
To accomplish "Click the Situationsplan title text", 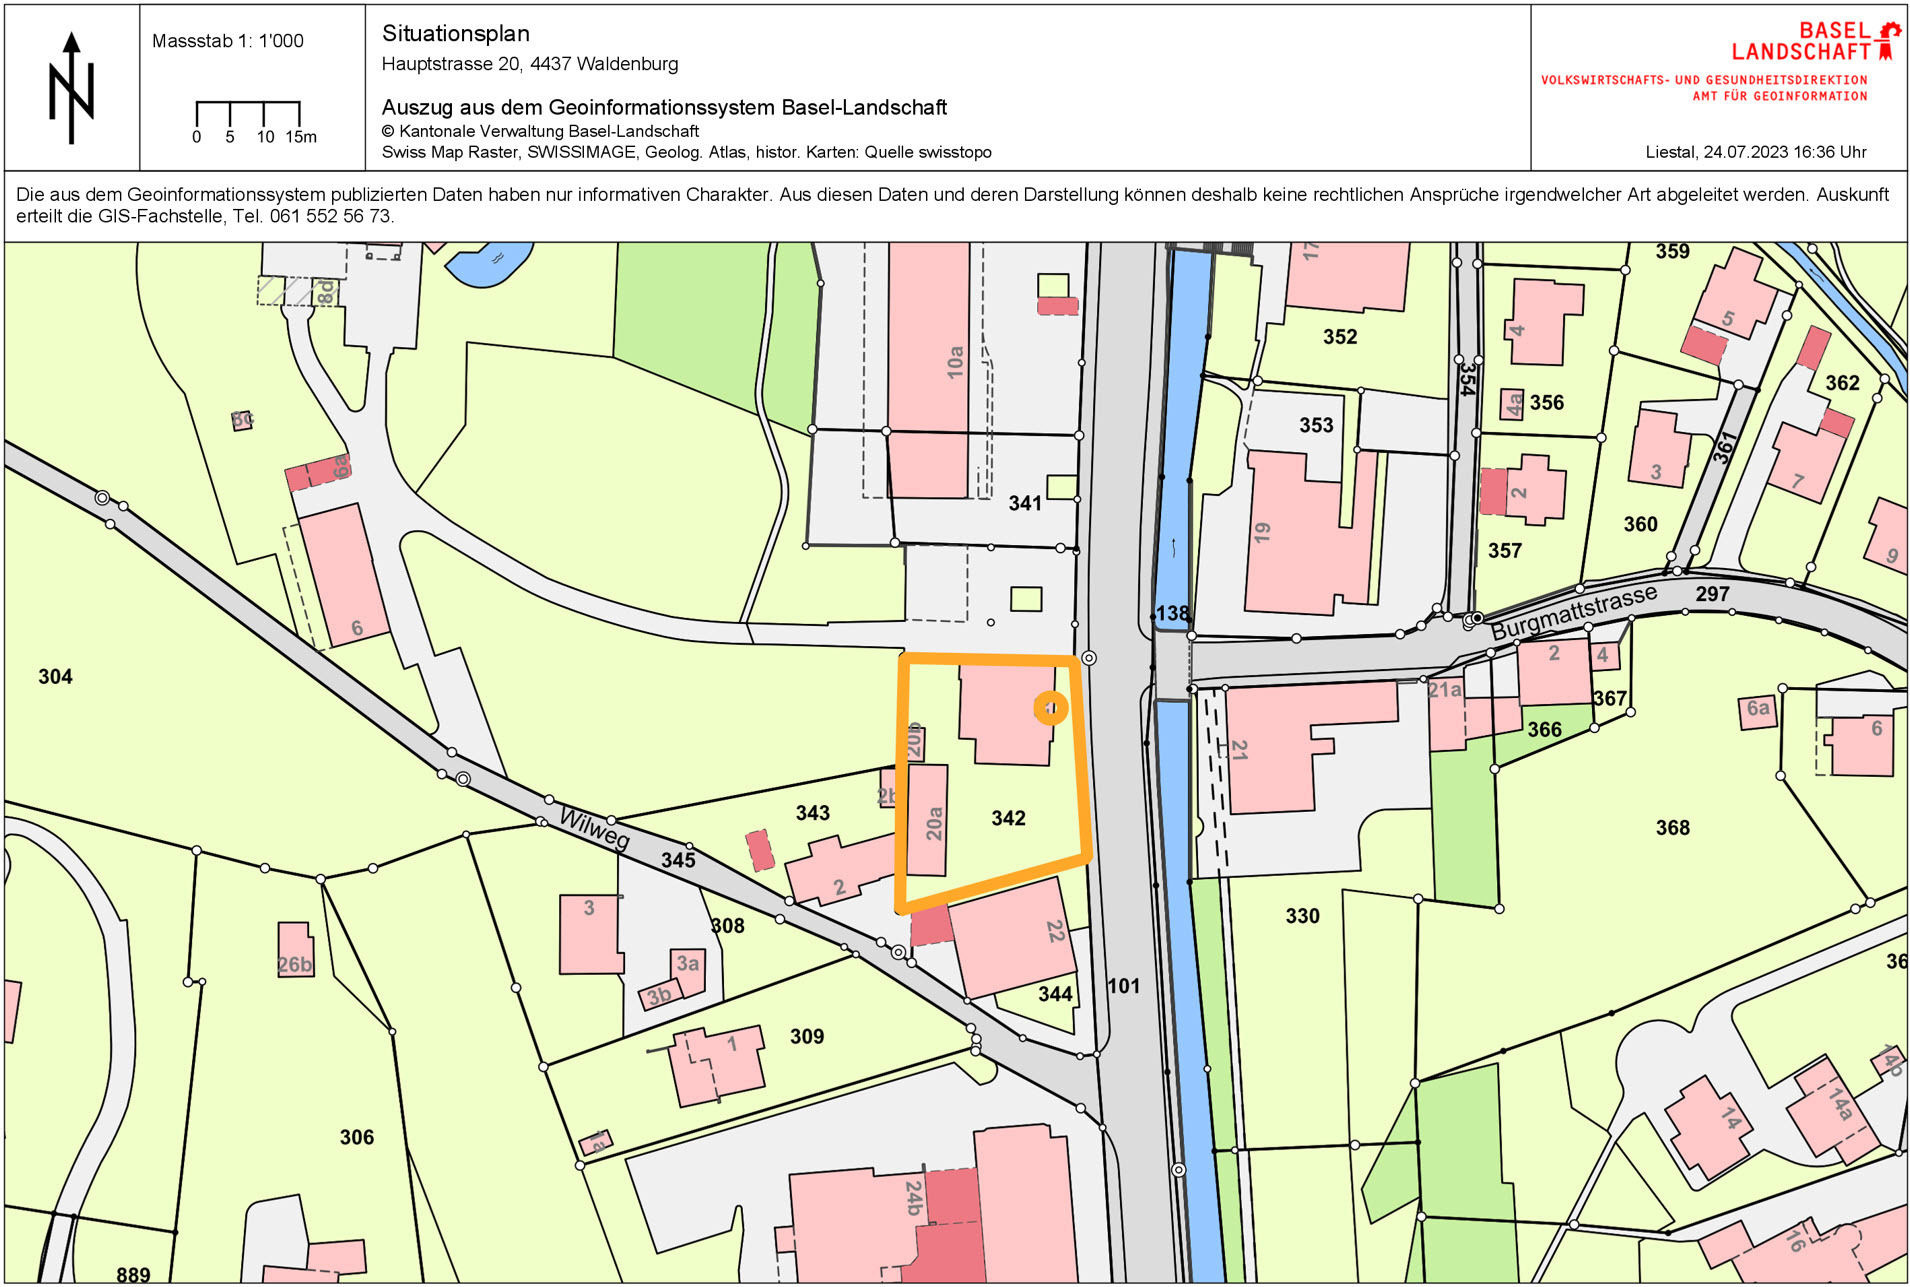I will (456, 33).
